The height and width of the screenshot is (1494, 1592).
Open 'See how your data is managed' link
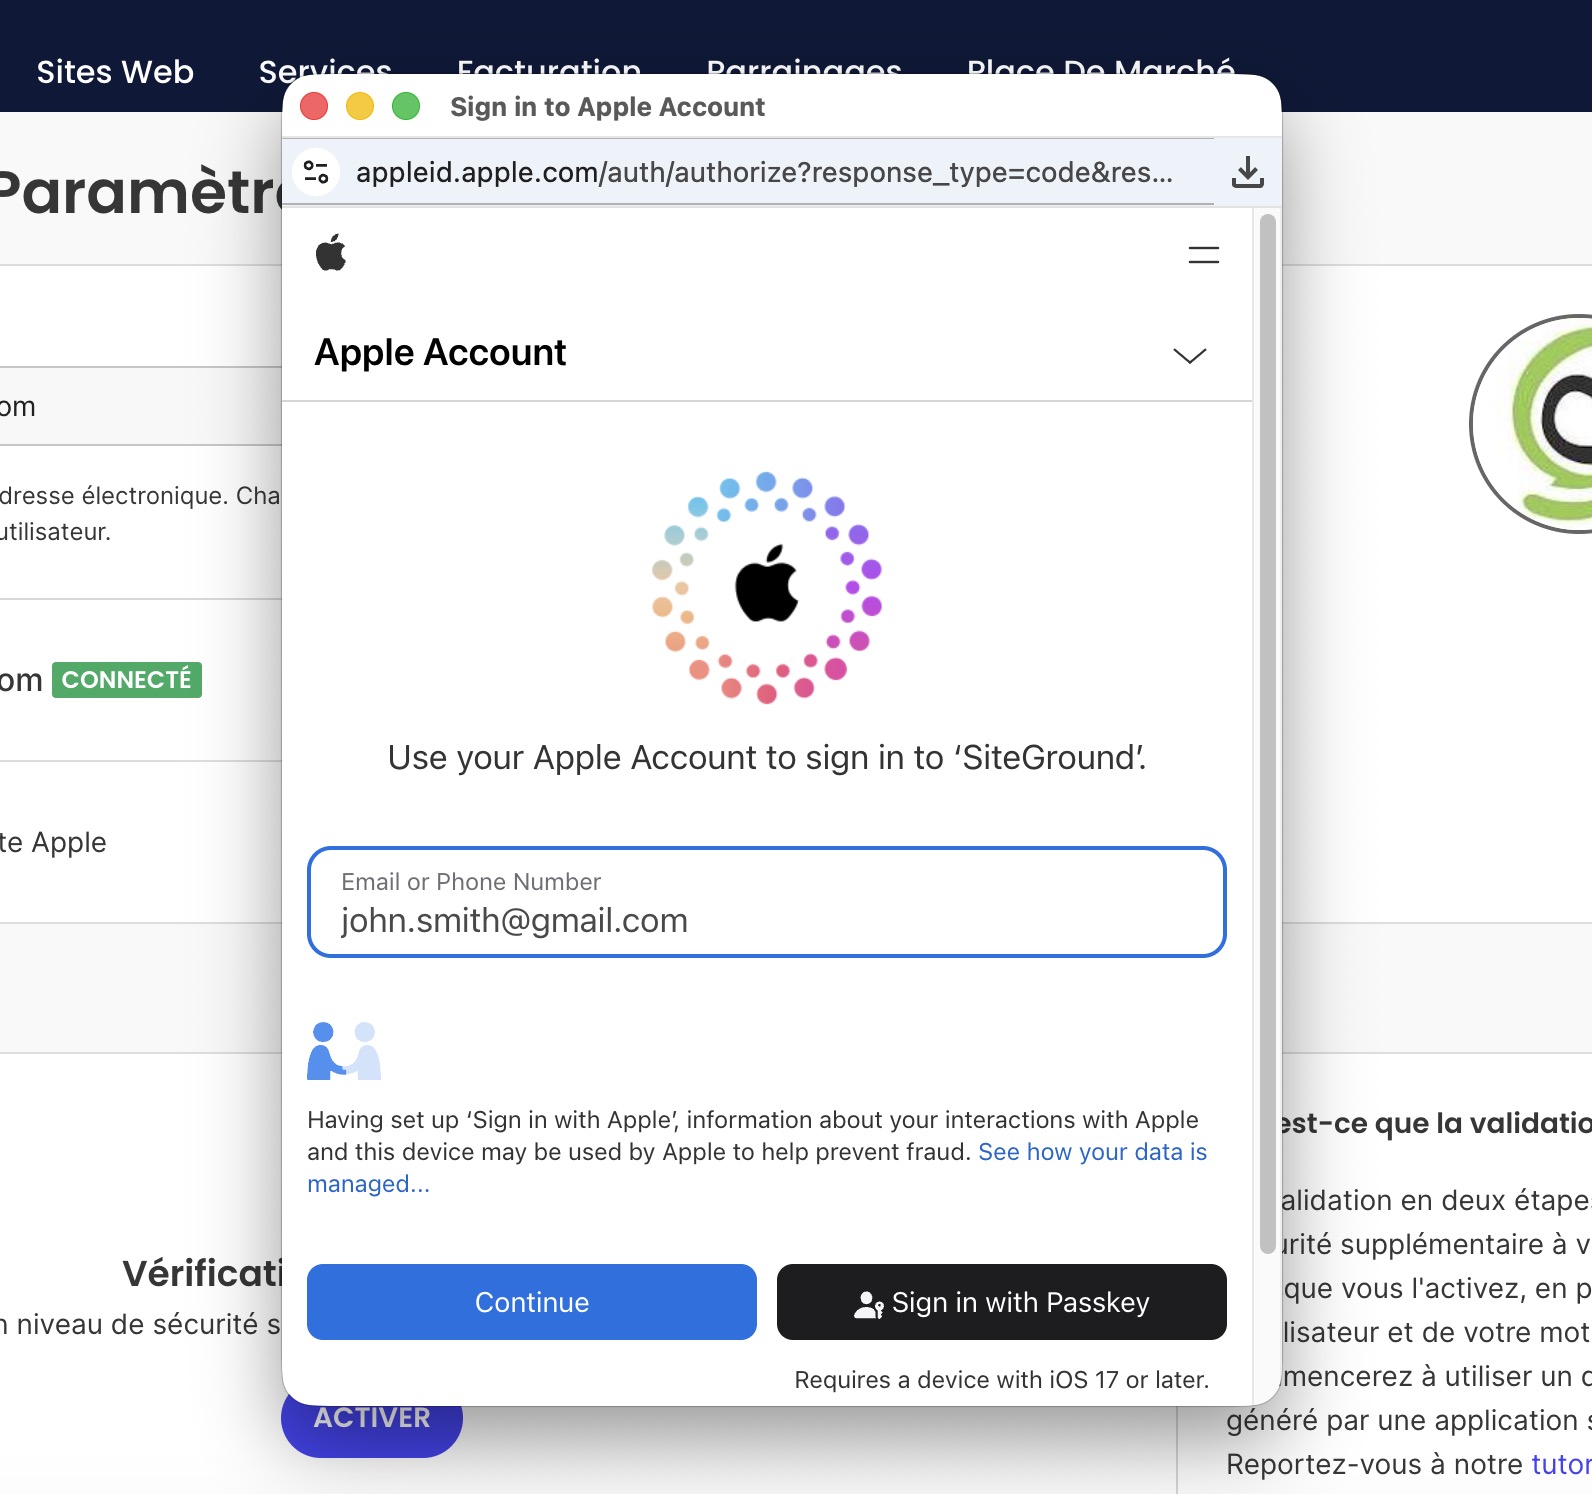(1092, 1152)
